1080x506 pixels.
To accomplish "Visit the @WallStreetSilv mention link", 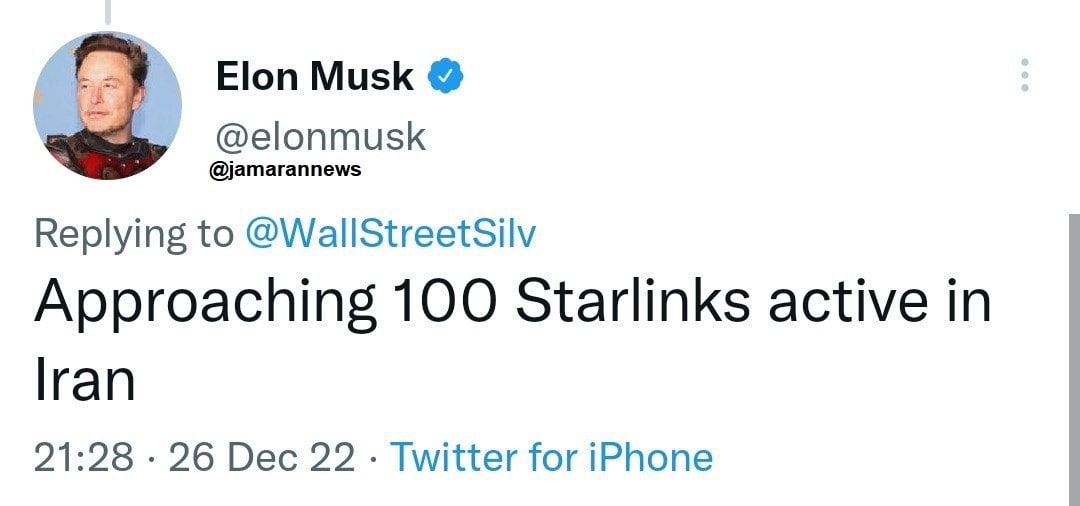I will 390,234.
